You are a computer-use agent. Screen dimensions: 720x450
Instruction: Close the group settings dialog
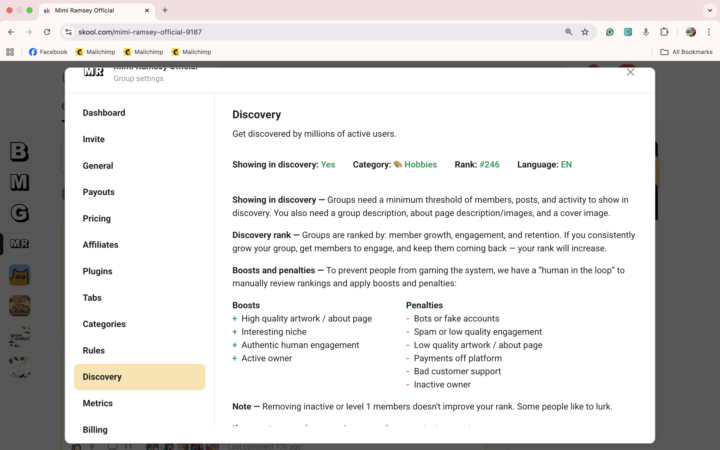click(630, 72)
